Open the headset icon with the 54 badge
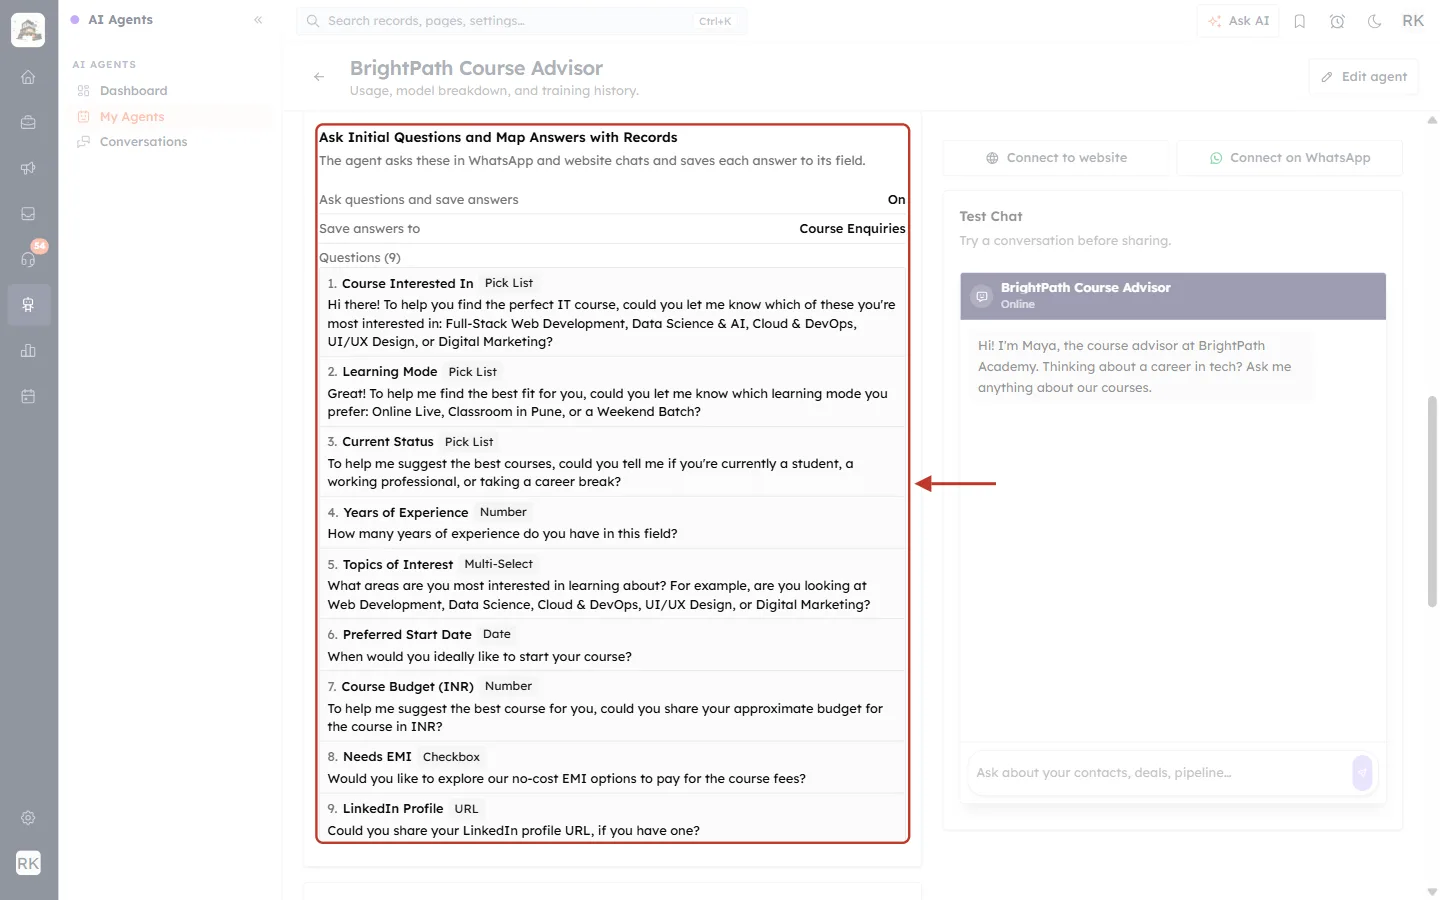 tap(28, 259)
